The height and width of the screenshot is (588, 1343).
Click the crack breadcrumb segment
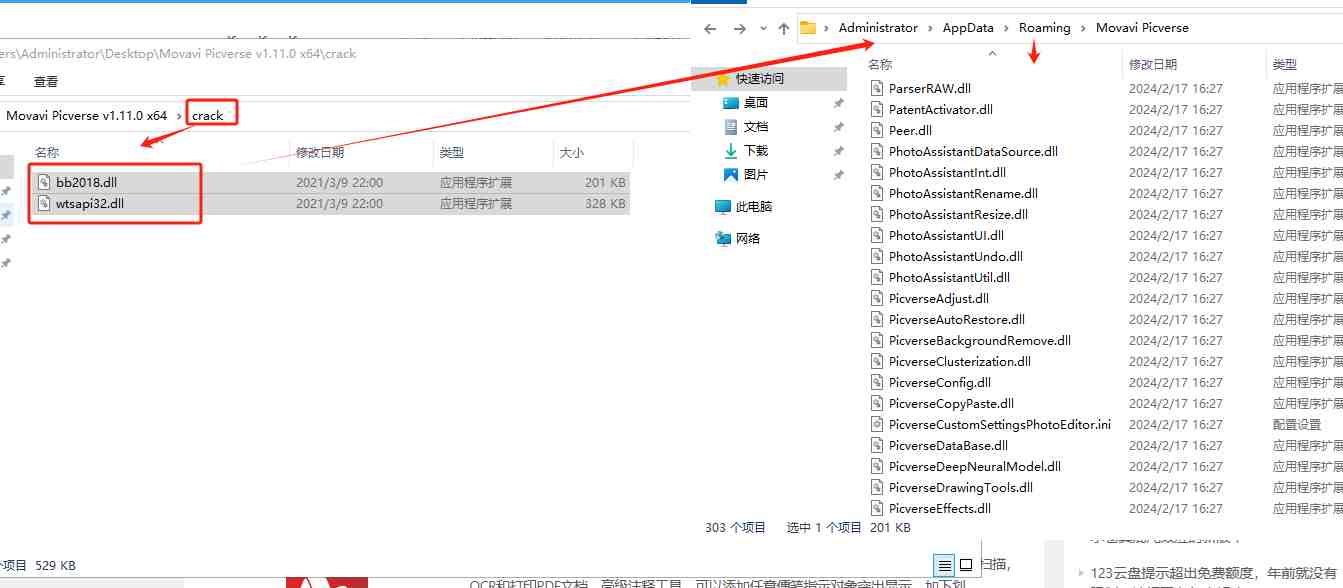pos(209,113)
